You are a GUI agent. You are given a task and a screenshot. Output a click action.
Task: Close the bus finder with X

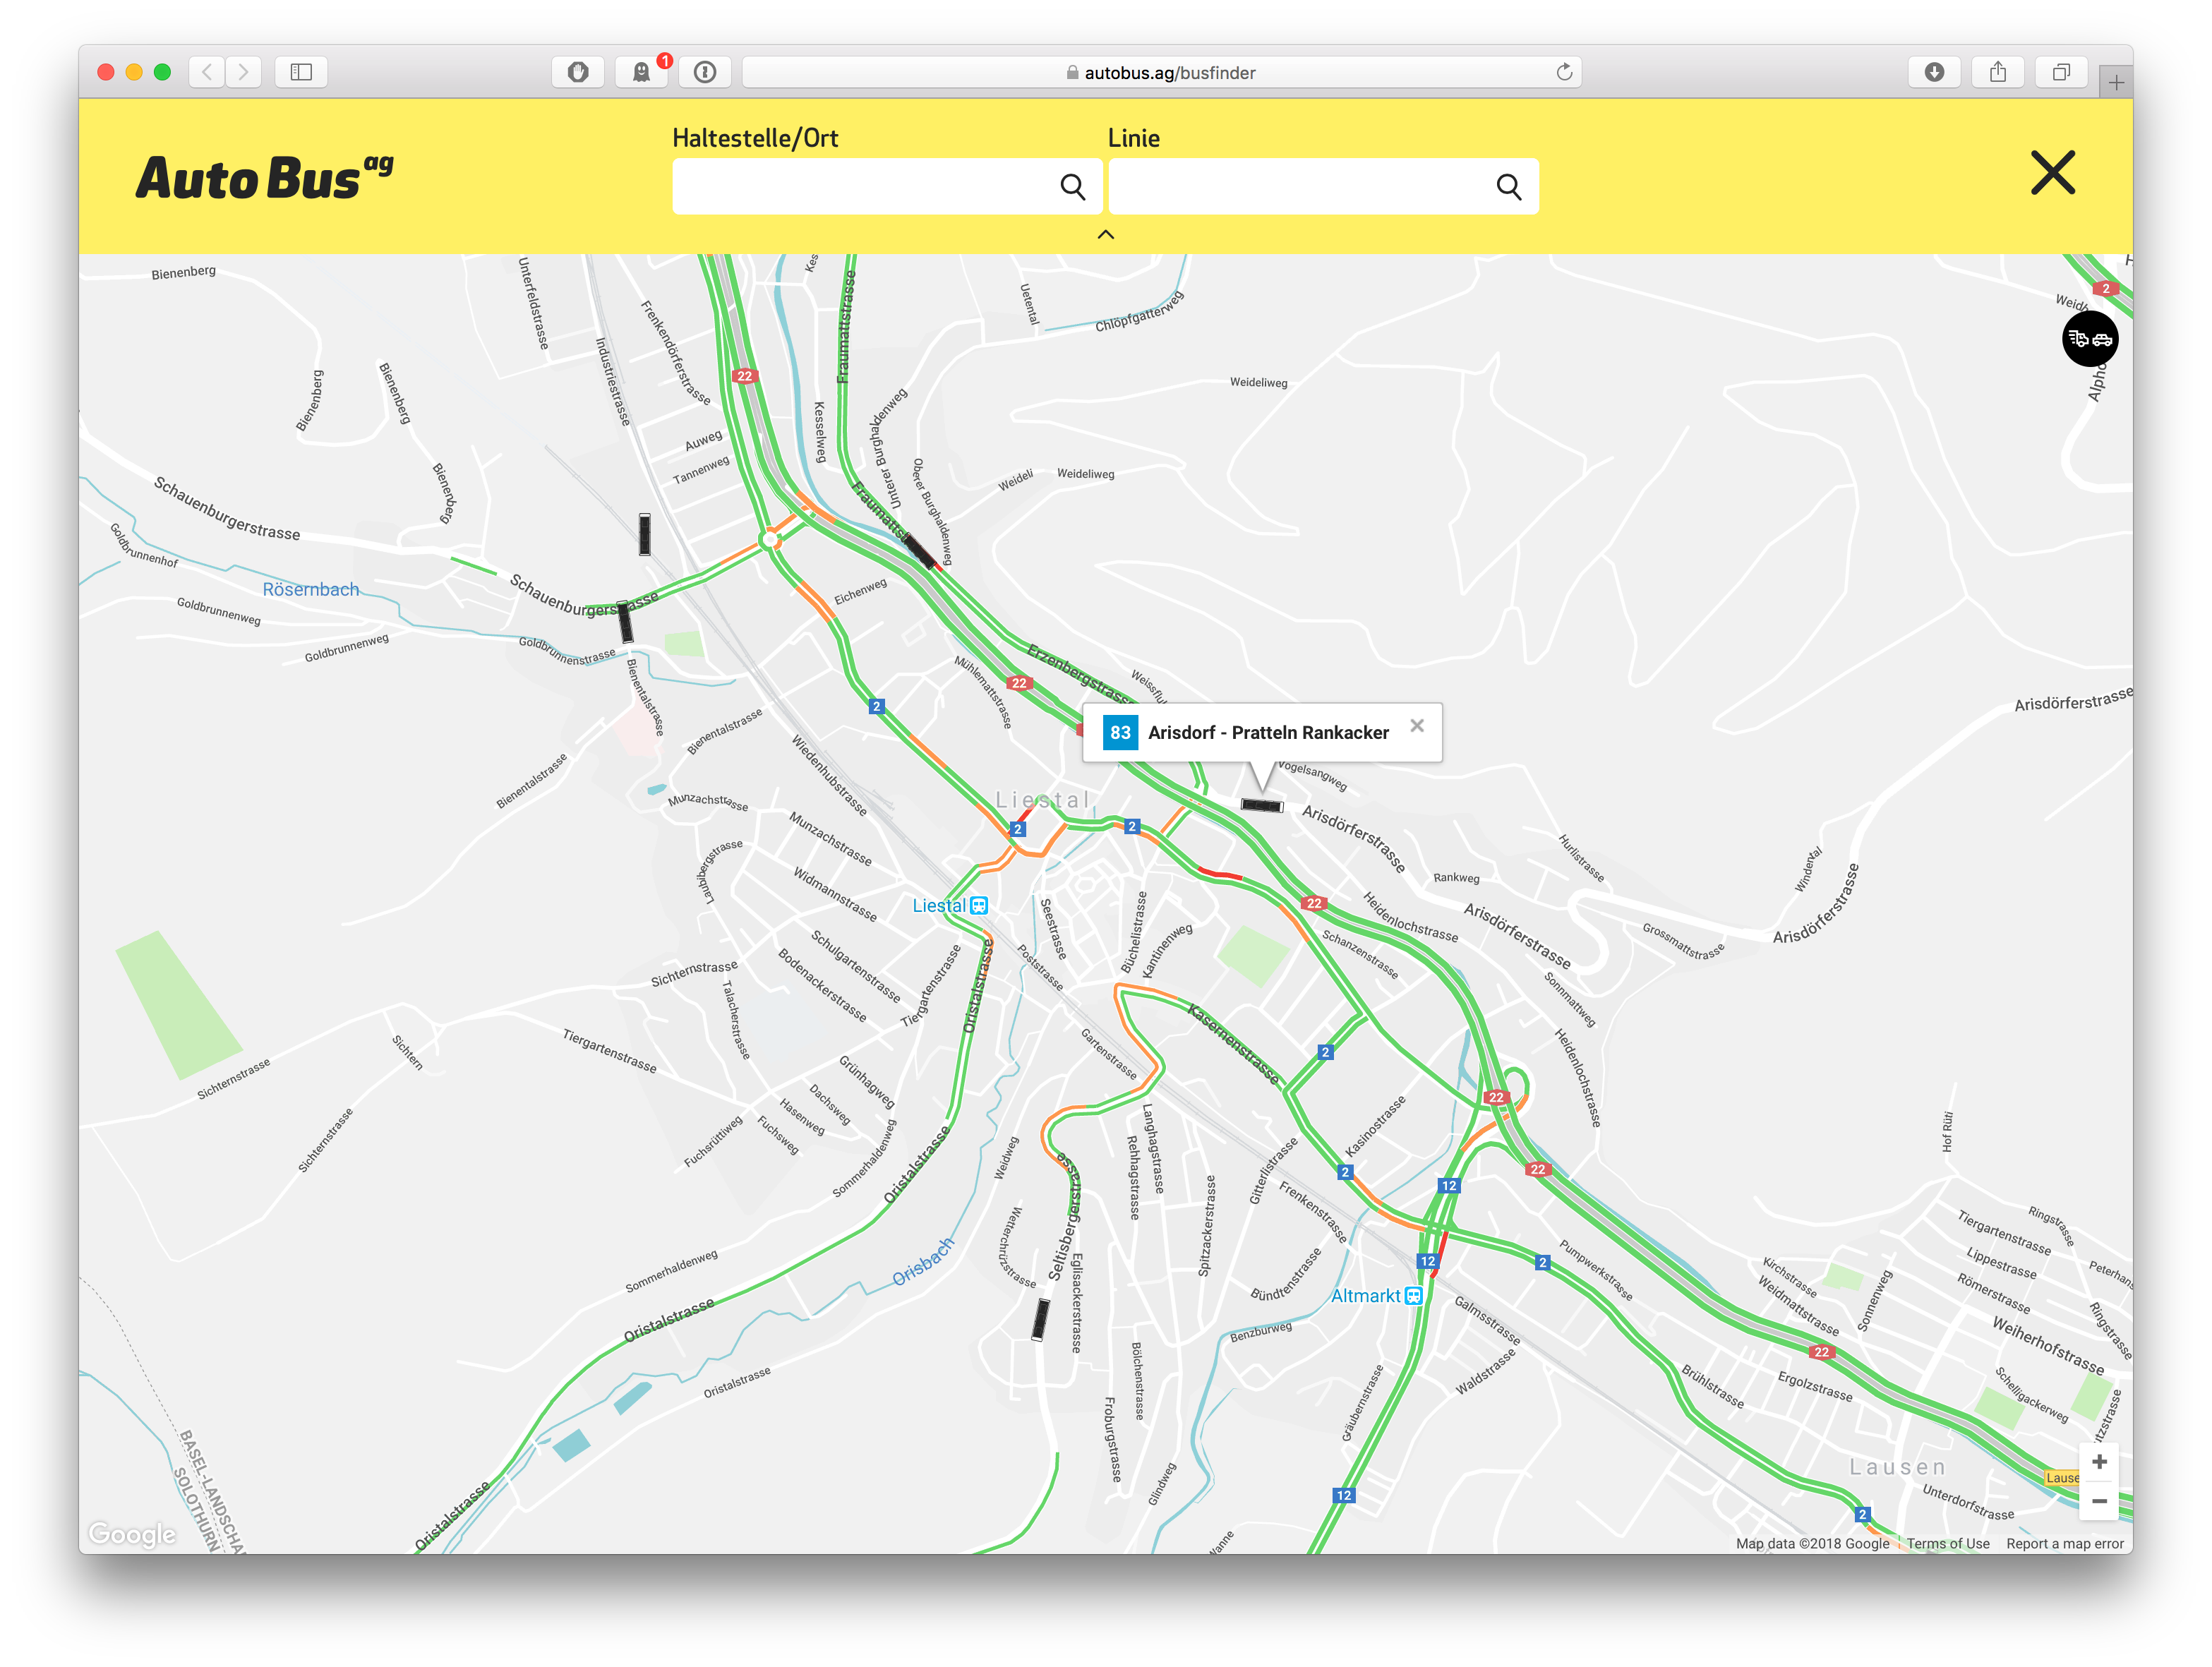pyautogui.click(x=2052, y=173)
